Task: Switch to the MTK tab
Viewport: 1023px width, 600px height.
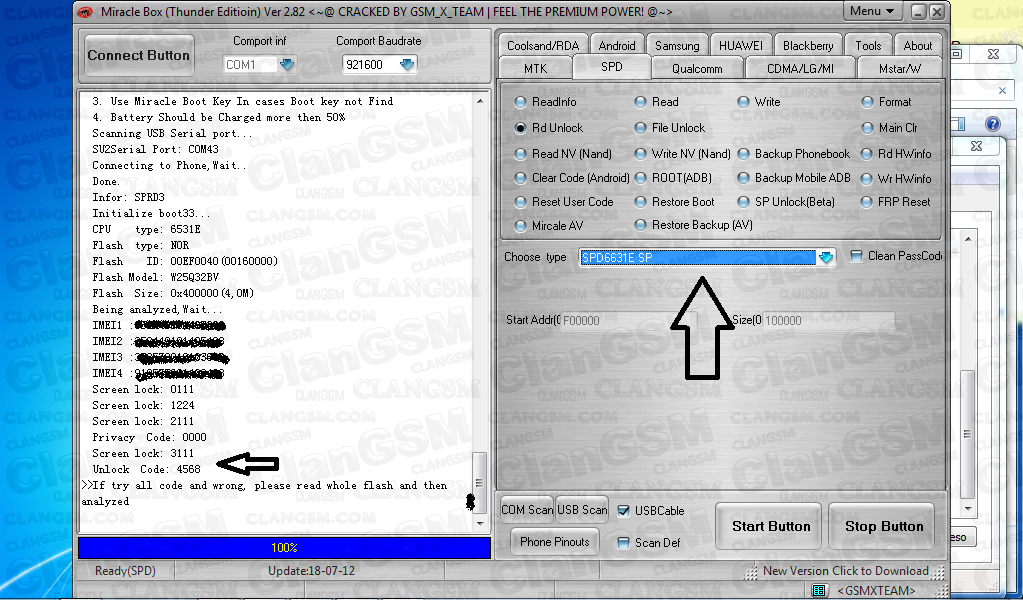Action: tap(536, 68)
